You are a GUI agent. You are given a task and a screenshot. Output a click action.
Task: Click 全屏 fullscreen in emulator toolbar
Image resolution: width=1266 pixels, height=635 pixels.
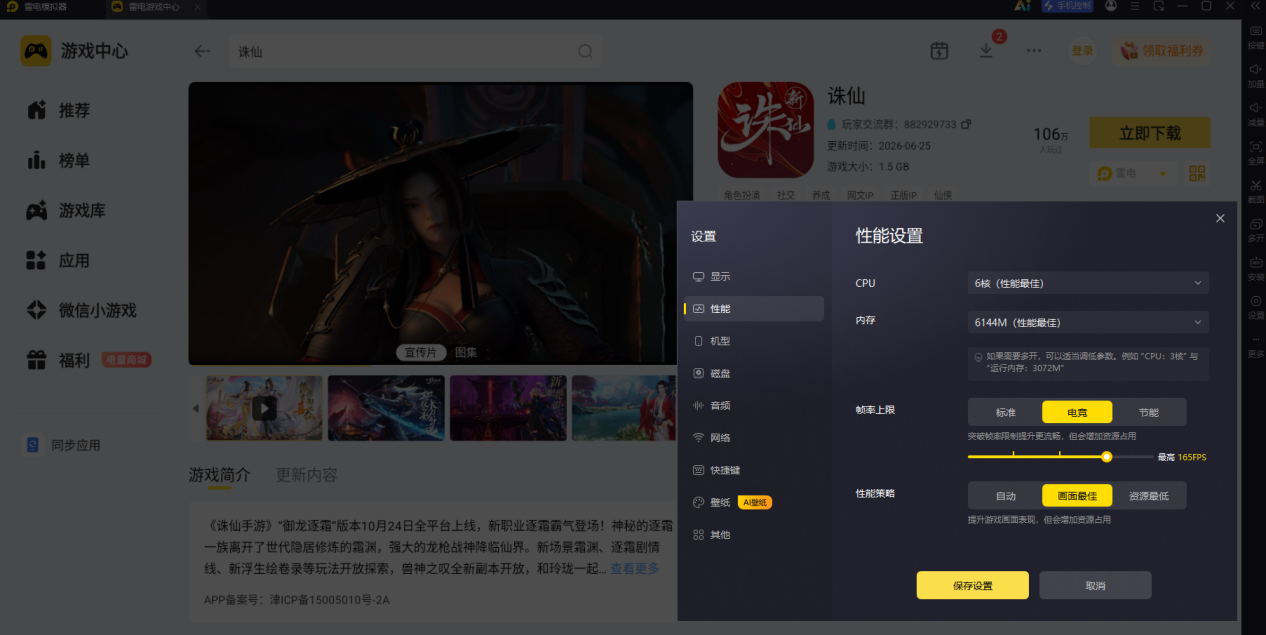1256,153
